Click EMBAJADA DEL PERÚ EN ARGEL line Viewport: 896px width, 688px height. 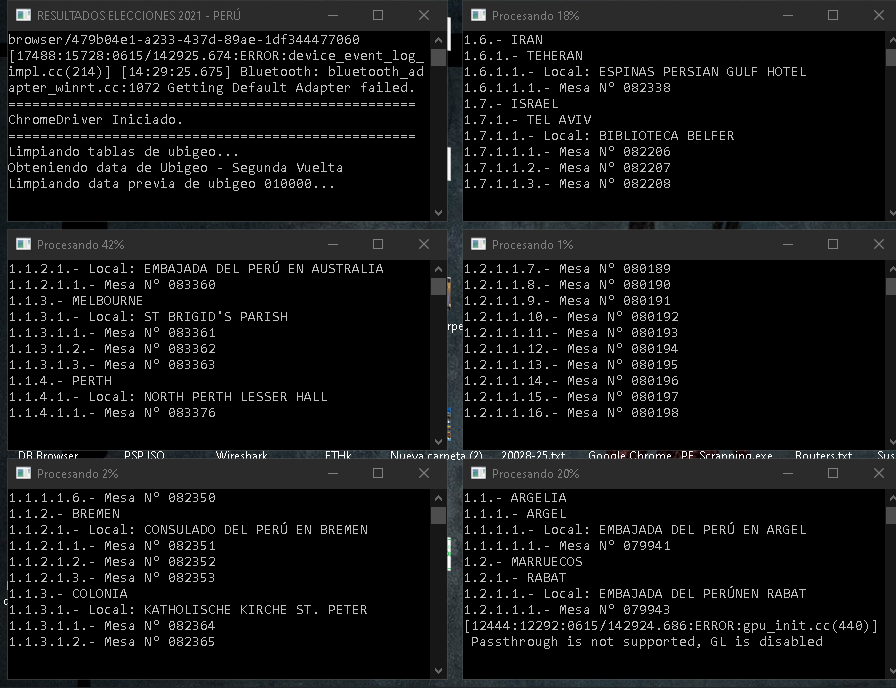coord(635,530)
